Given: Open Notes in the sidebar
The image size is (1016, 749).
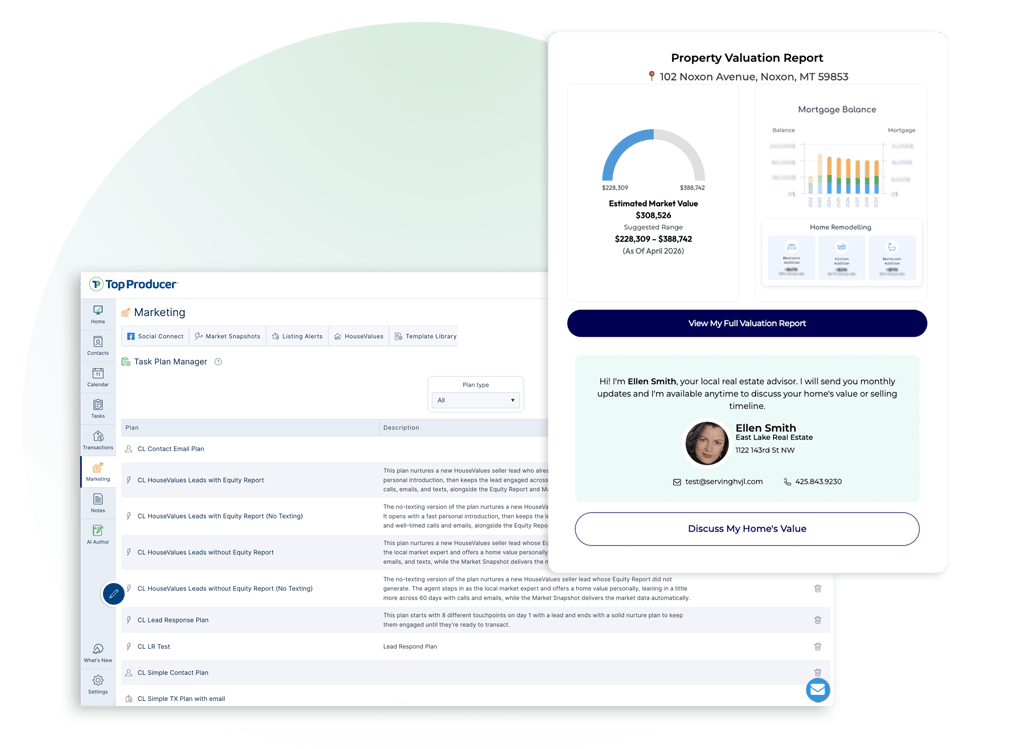Looking at the screenshot, I should 98,503.
